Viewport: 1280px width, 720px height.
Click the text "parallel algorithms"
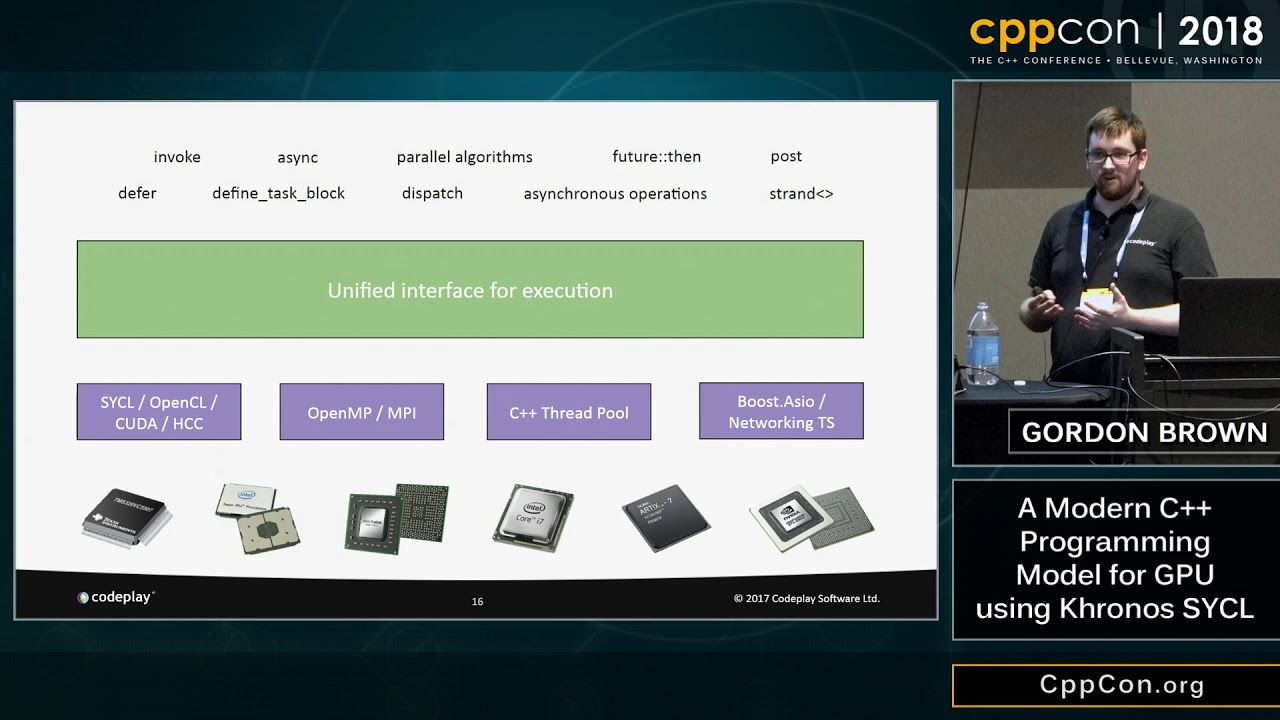coord(464,157)
